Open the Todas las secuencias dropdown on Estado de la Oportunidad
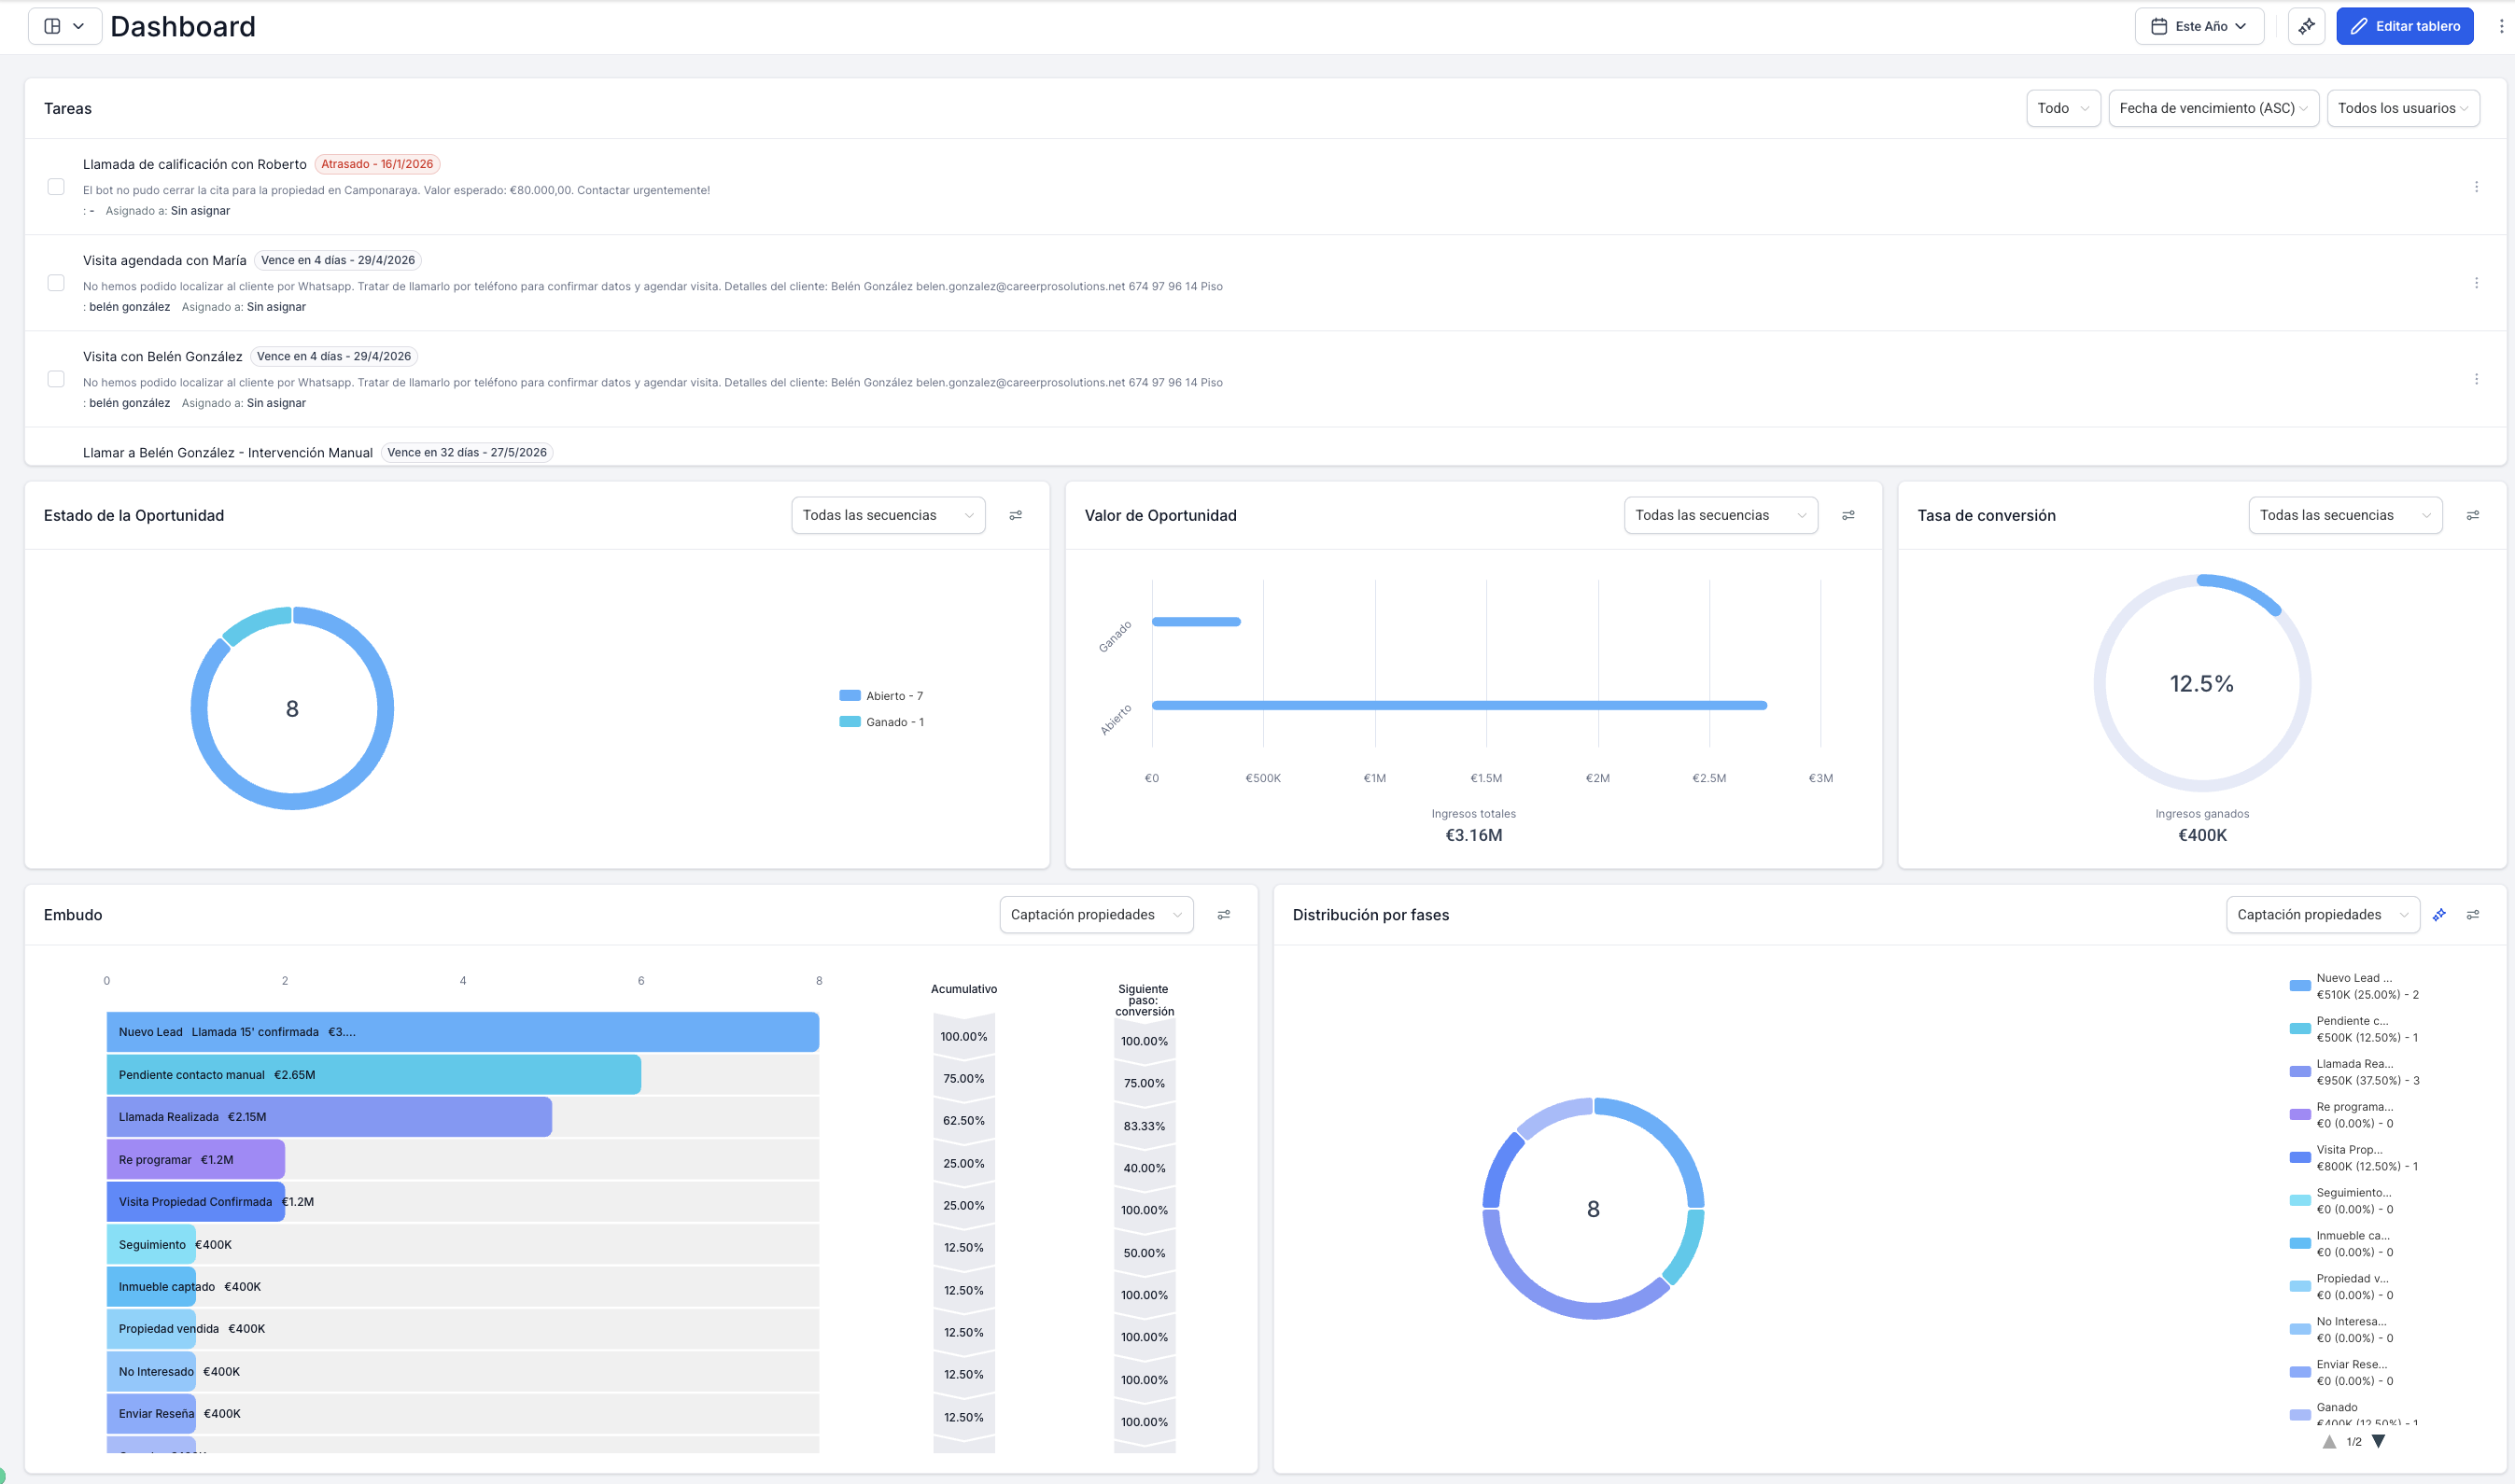This screenshot has height=1484, width=2515. tap(888, 515)
